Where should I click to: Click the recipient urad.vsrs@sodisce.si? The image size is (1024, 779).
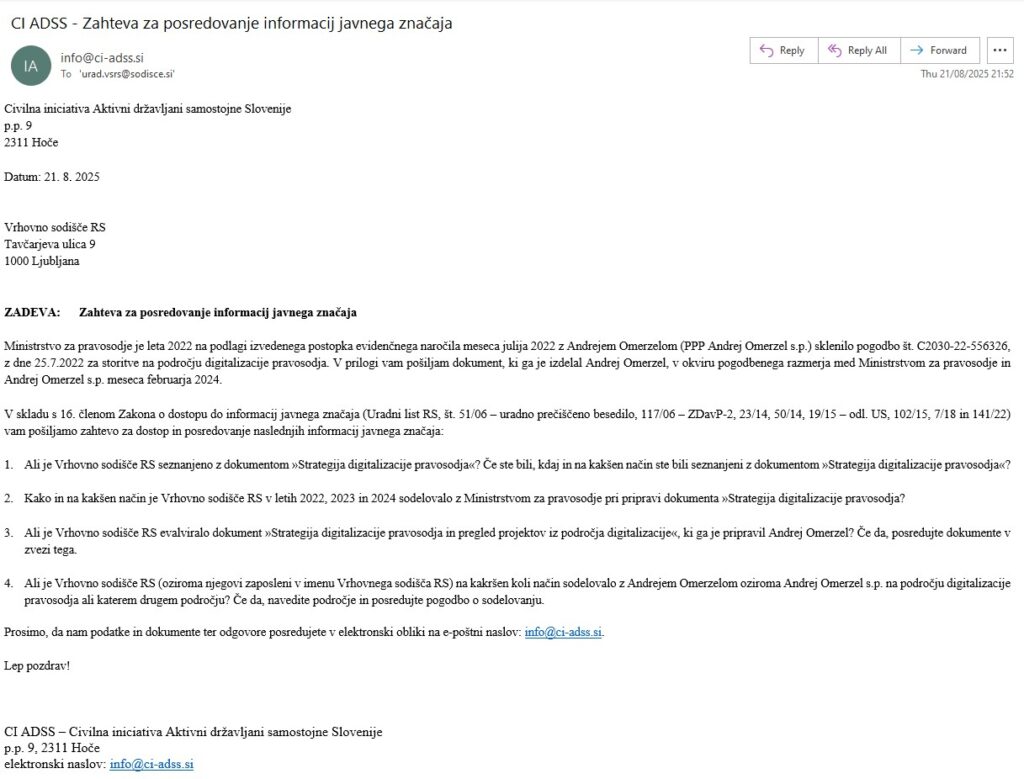127,74
